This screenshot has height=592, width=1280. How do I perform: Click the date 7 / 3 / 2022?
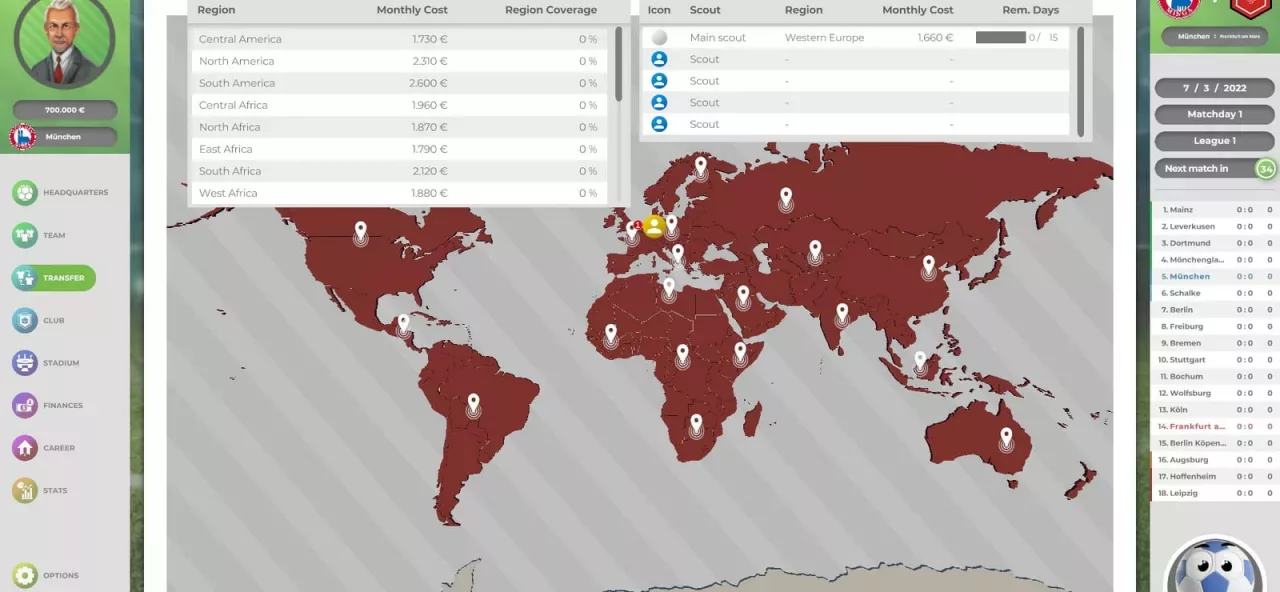click(1214, 88)
